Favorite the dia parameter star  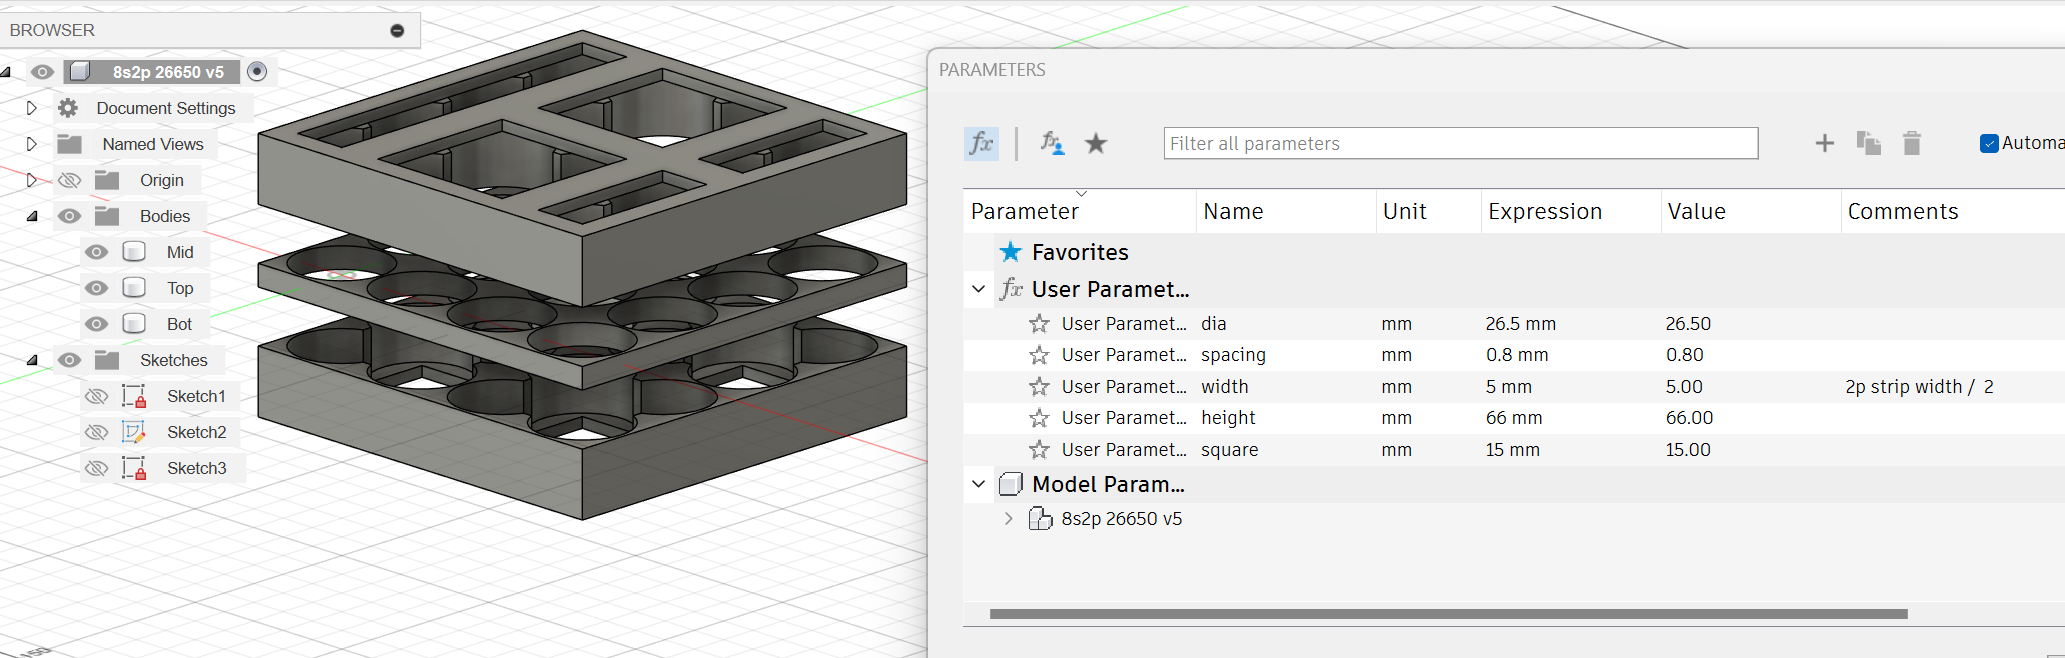(1039, 324)
